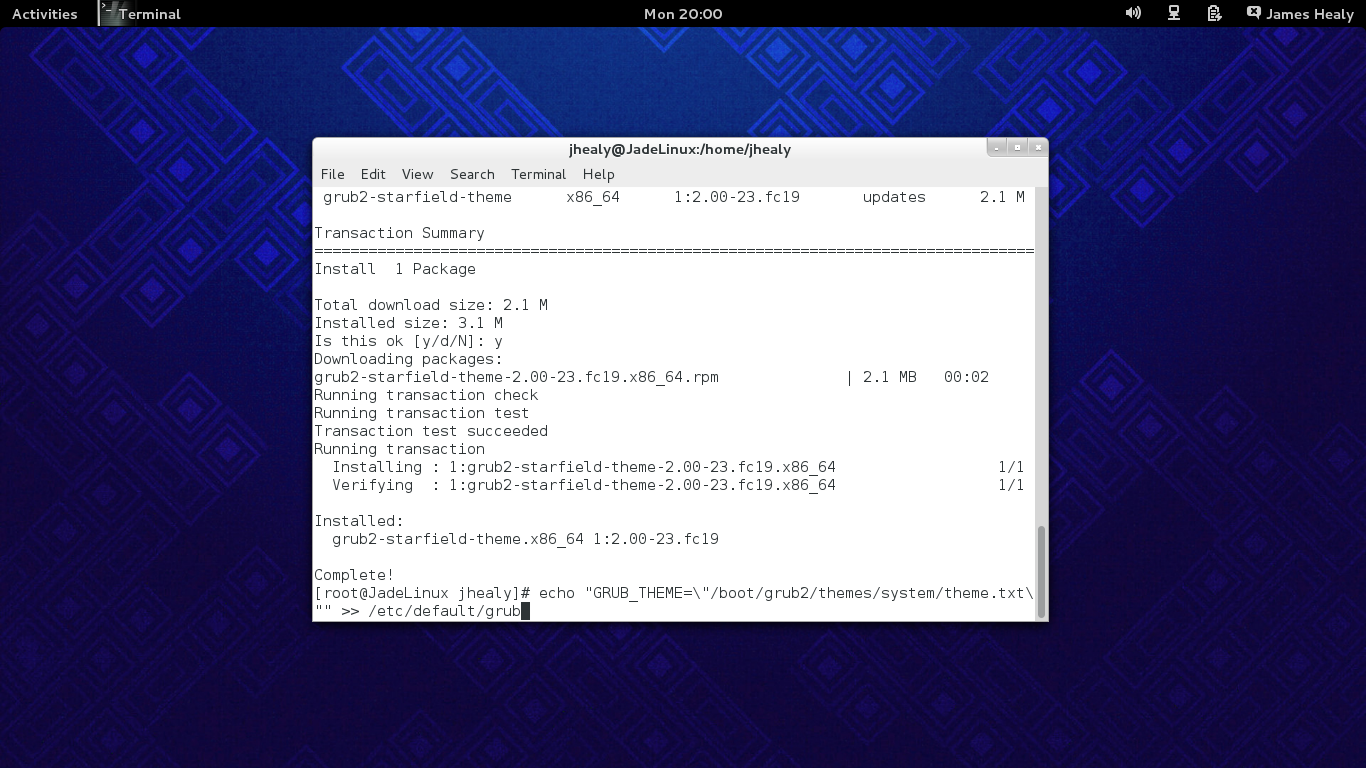Open the Terminal menu in the menu bar
Screen dimensions: 1366x768
pos(538,174)
